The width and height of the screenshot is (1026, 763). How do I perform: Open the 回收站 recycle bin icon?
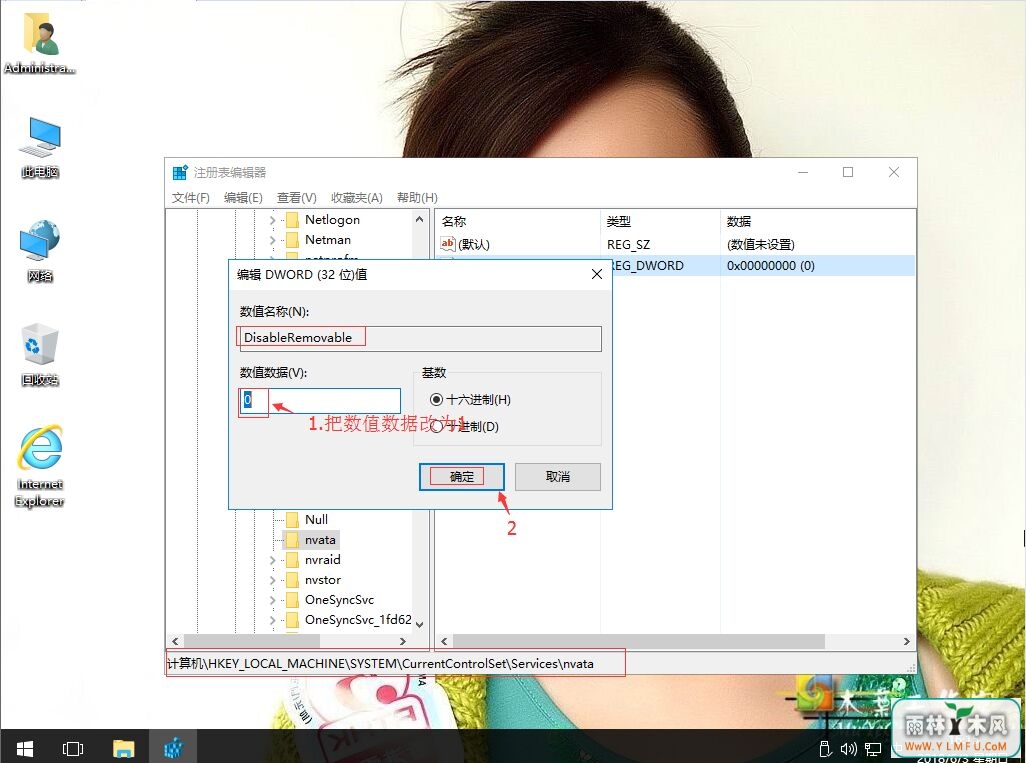40,354
